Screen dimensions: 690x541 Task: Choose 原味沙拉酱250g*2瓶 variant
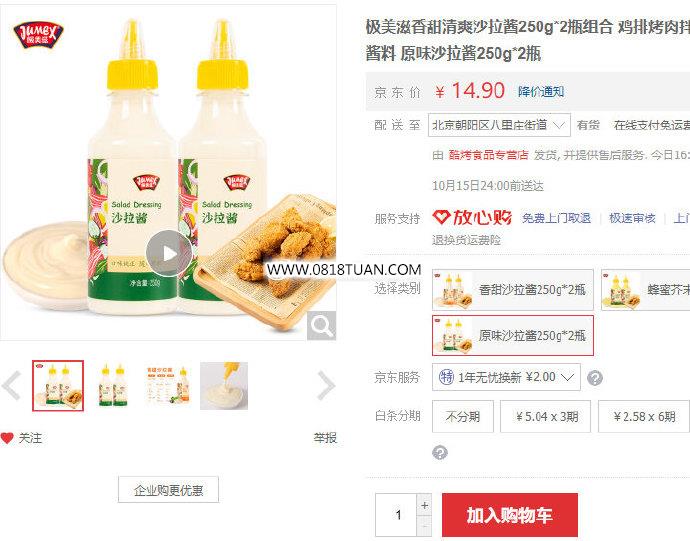(x=513, y=335)
